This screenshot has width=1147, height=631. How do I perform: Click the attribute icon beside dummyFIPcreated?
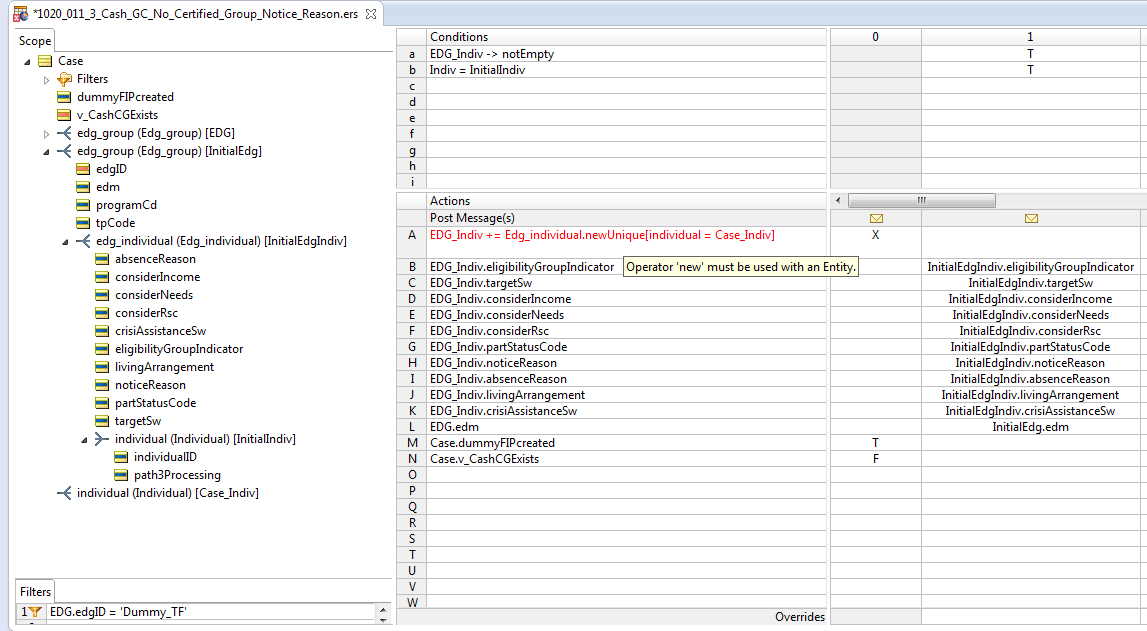pyautogui.click(x=64, y=97)
